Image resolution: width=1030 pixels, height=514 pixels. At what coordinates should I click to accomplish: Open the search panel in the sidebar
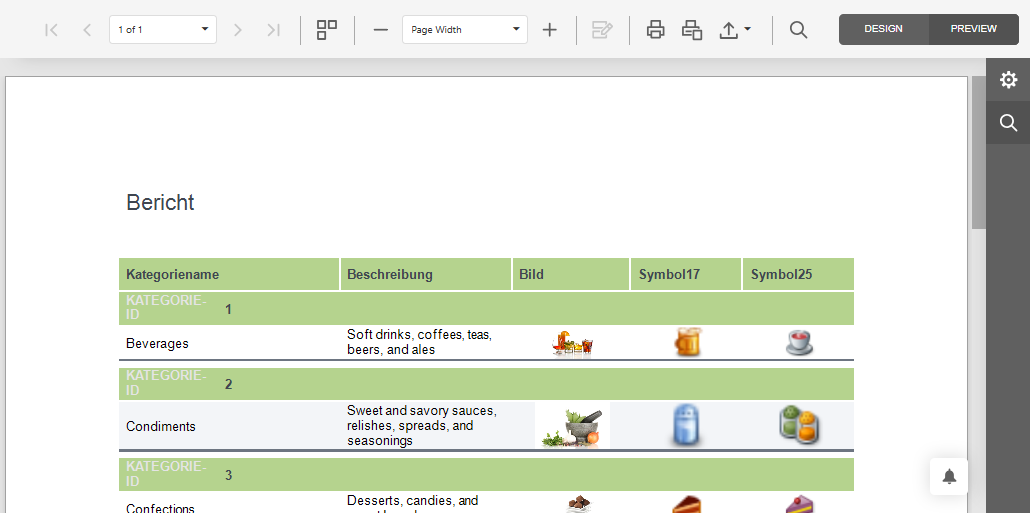[x=1008, y=123]
